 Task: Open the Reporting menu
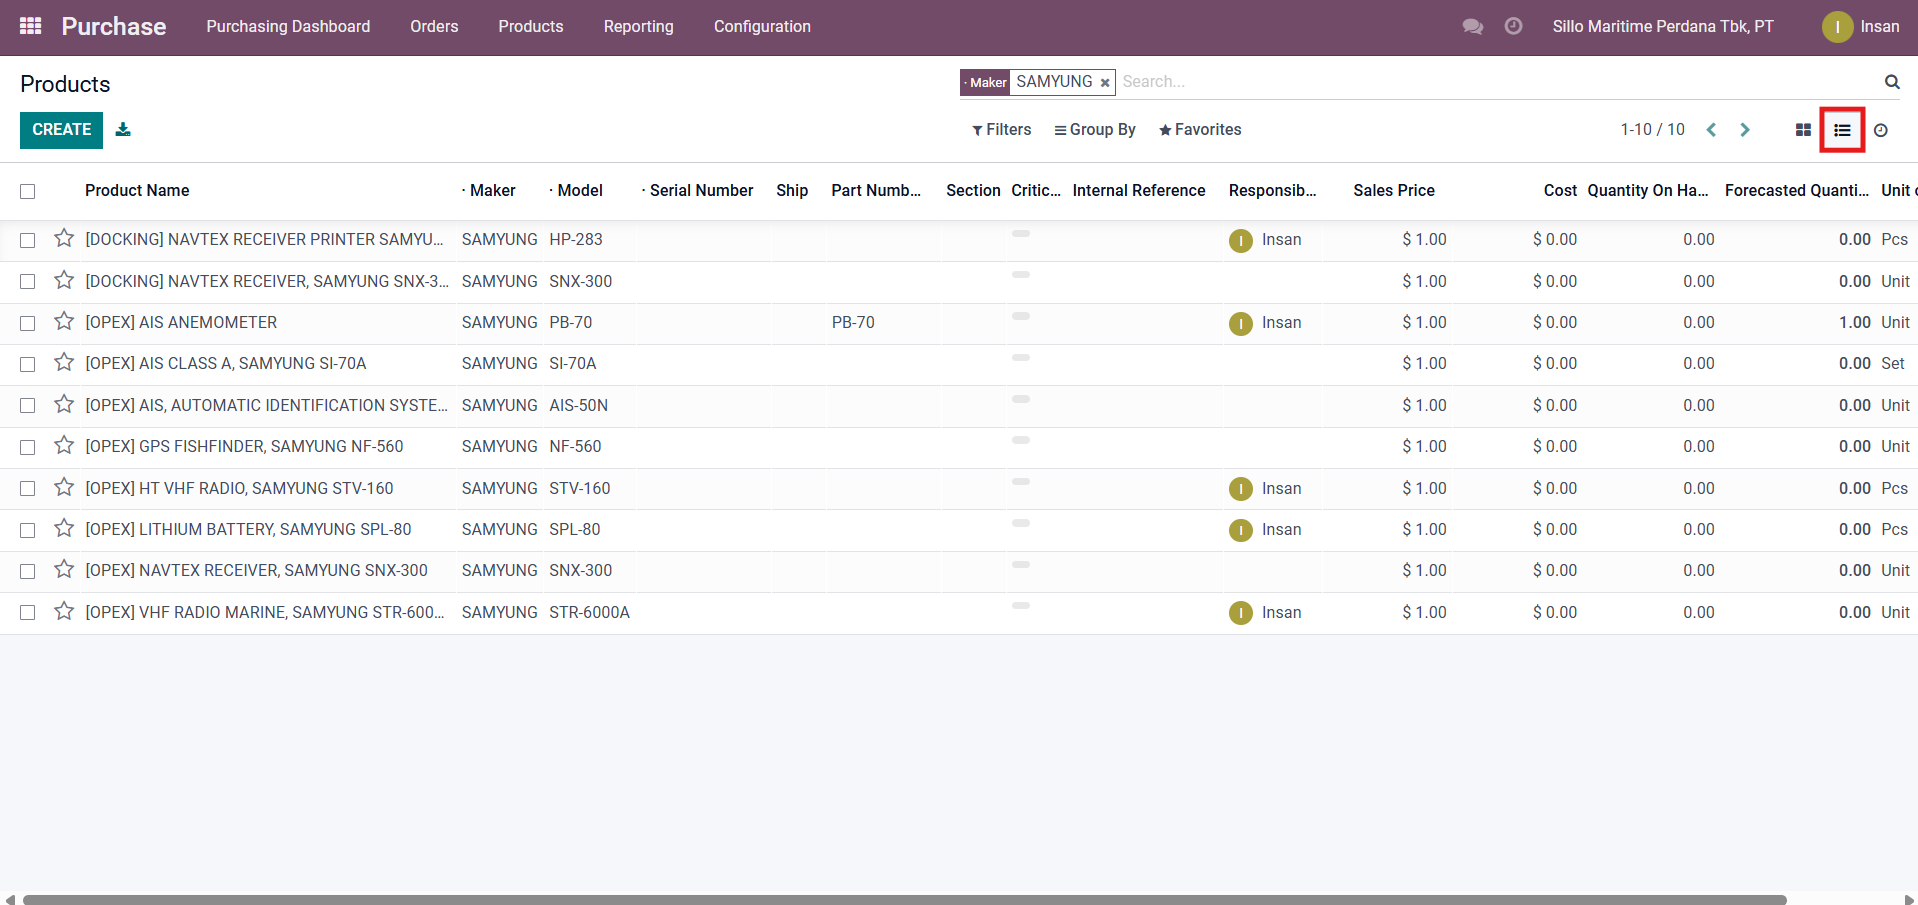638,26
